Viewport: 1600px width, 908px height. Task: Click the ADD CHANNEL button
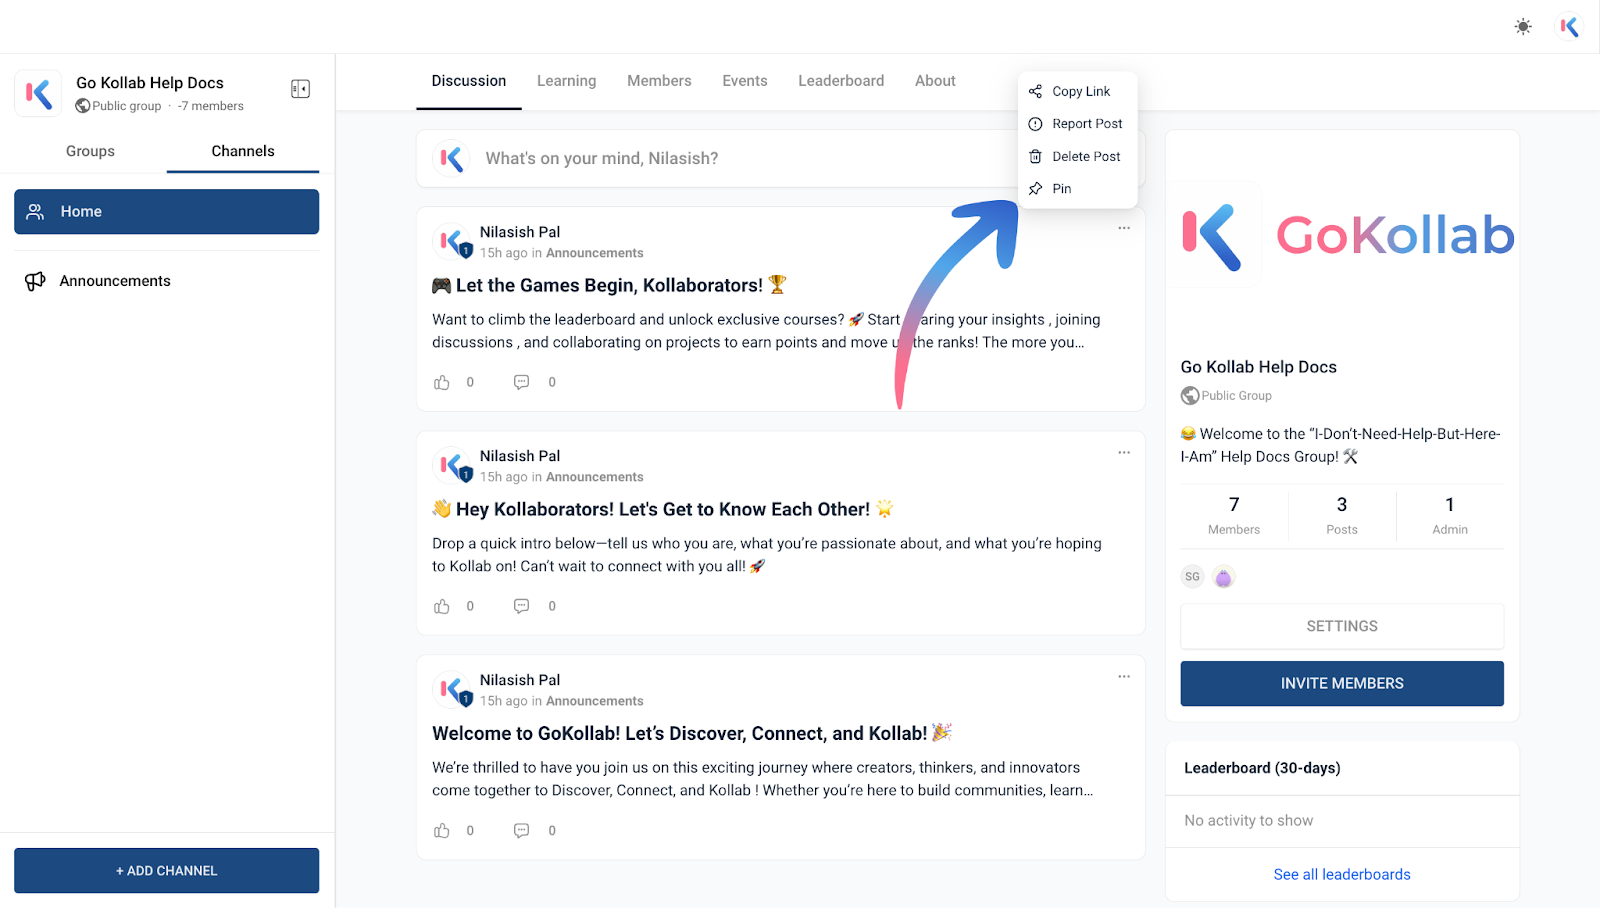tap(166, 871)
